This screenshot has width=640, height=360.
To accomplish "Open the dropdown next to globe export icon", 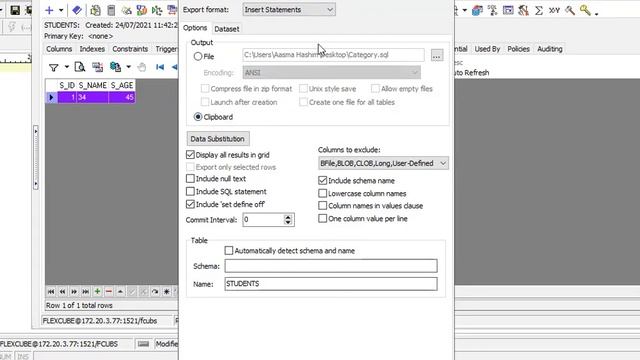I will point(128,67).
